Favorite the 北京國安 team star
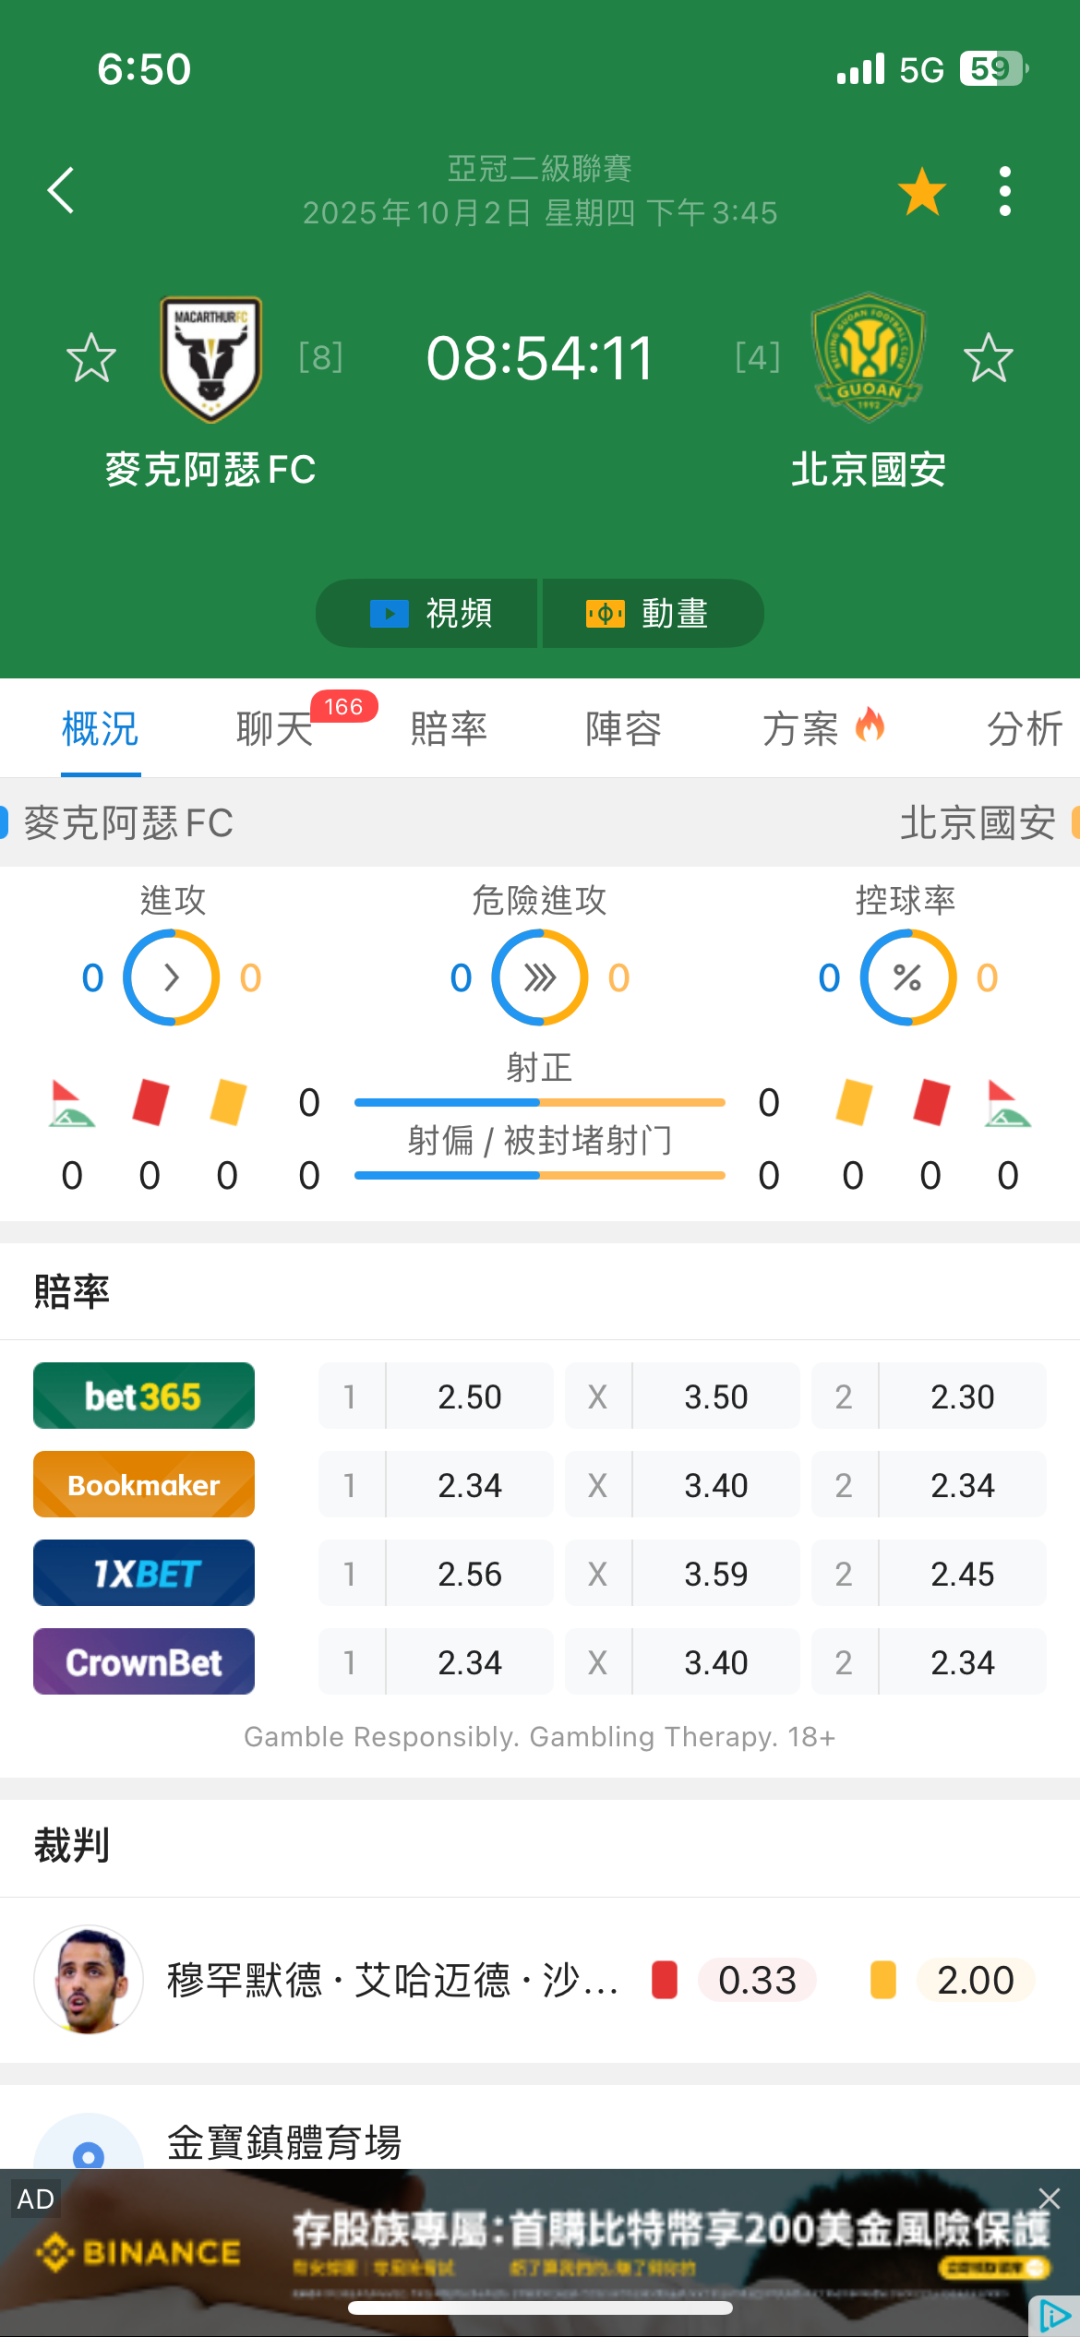The image size is (1080, 2337). [x=988, y=358]
